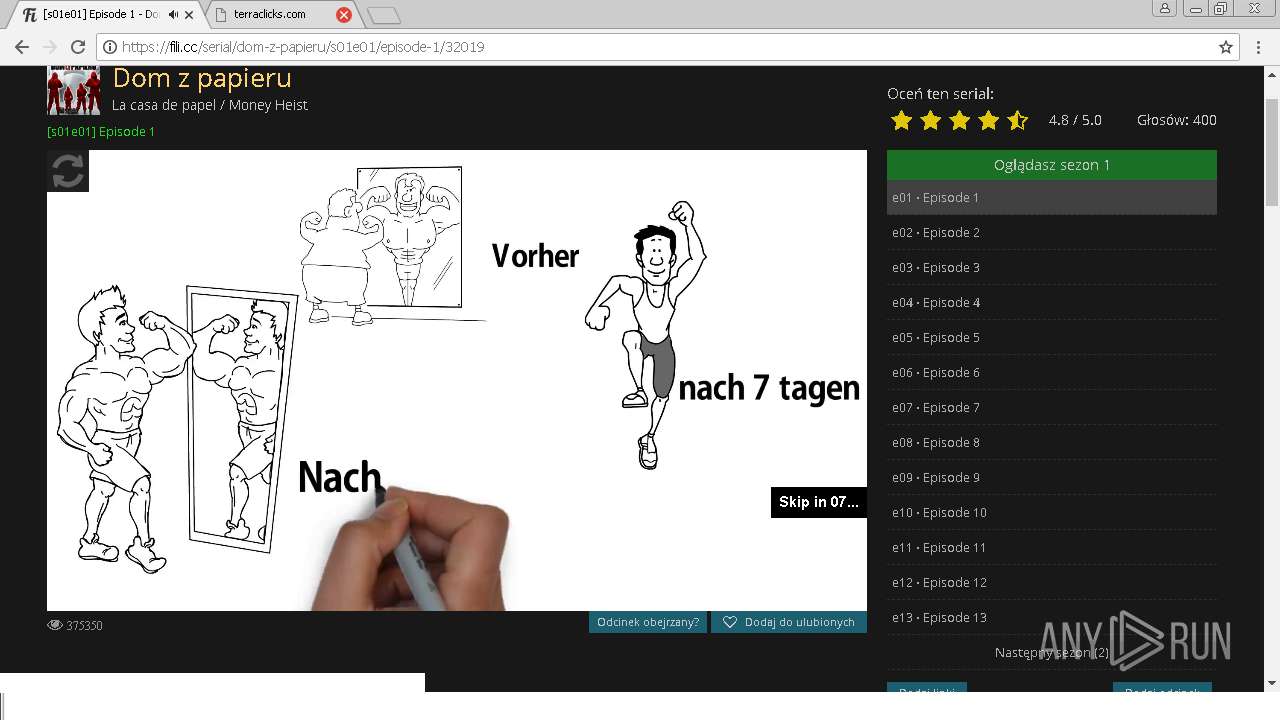
Task: Rate the series three stars
Action: pyautogui.click(x=959, y=121)
